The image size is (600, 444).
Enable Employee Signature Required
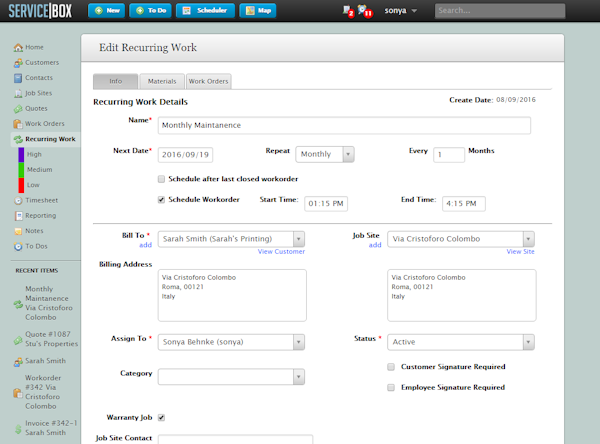point(391,388)
